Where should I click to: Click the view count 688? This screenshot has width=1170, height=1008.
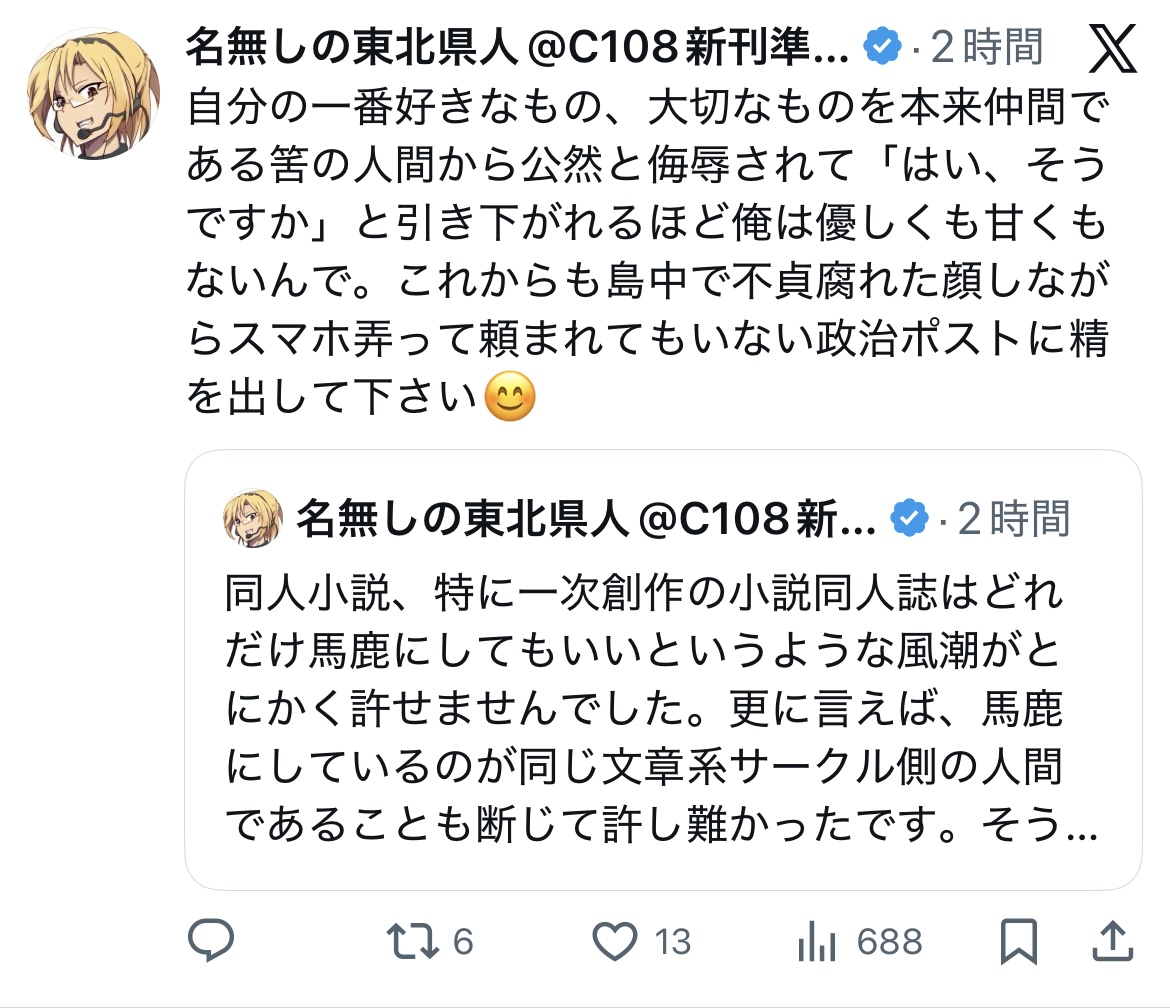pyautogui.click(x=889, y=941)
